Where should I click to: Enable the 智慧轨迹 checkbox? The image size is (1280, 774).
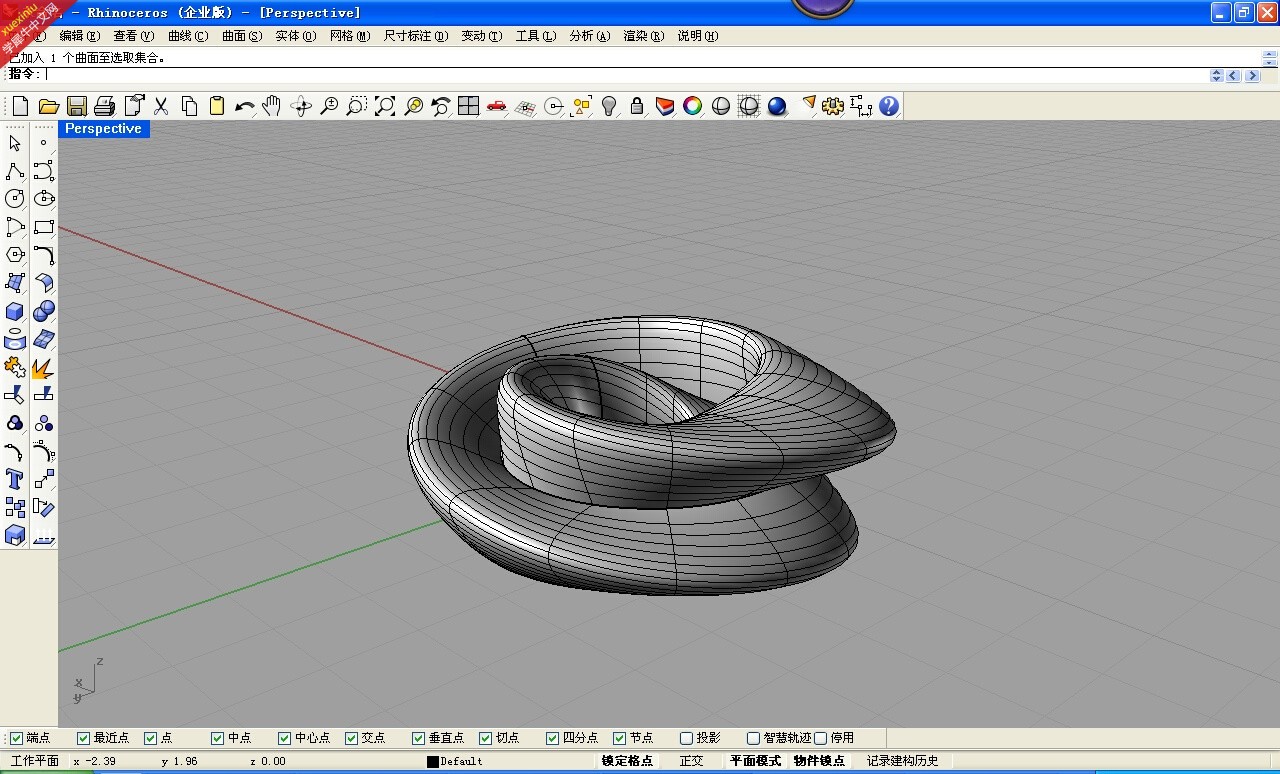click(753, 738)
